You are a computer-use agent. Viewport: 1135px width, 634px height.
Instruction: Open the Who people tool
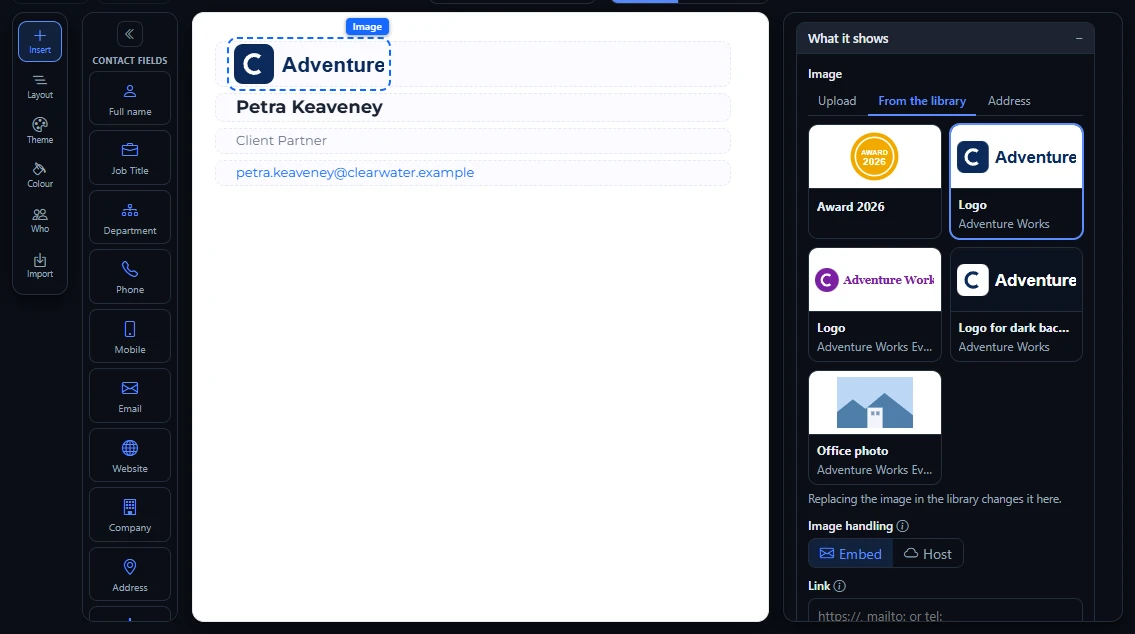tap(40, 221)
